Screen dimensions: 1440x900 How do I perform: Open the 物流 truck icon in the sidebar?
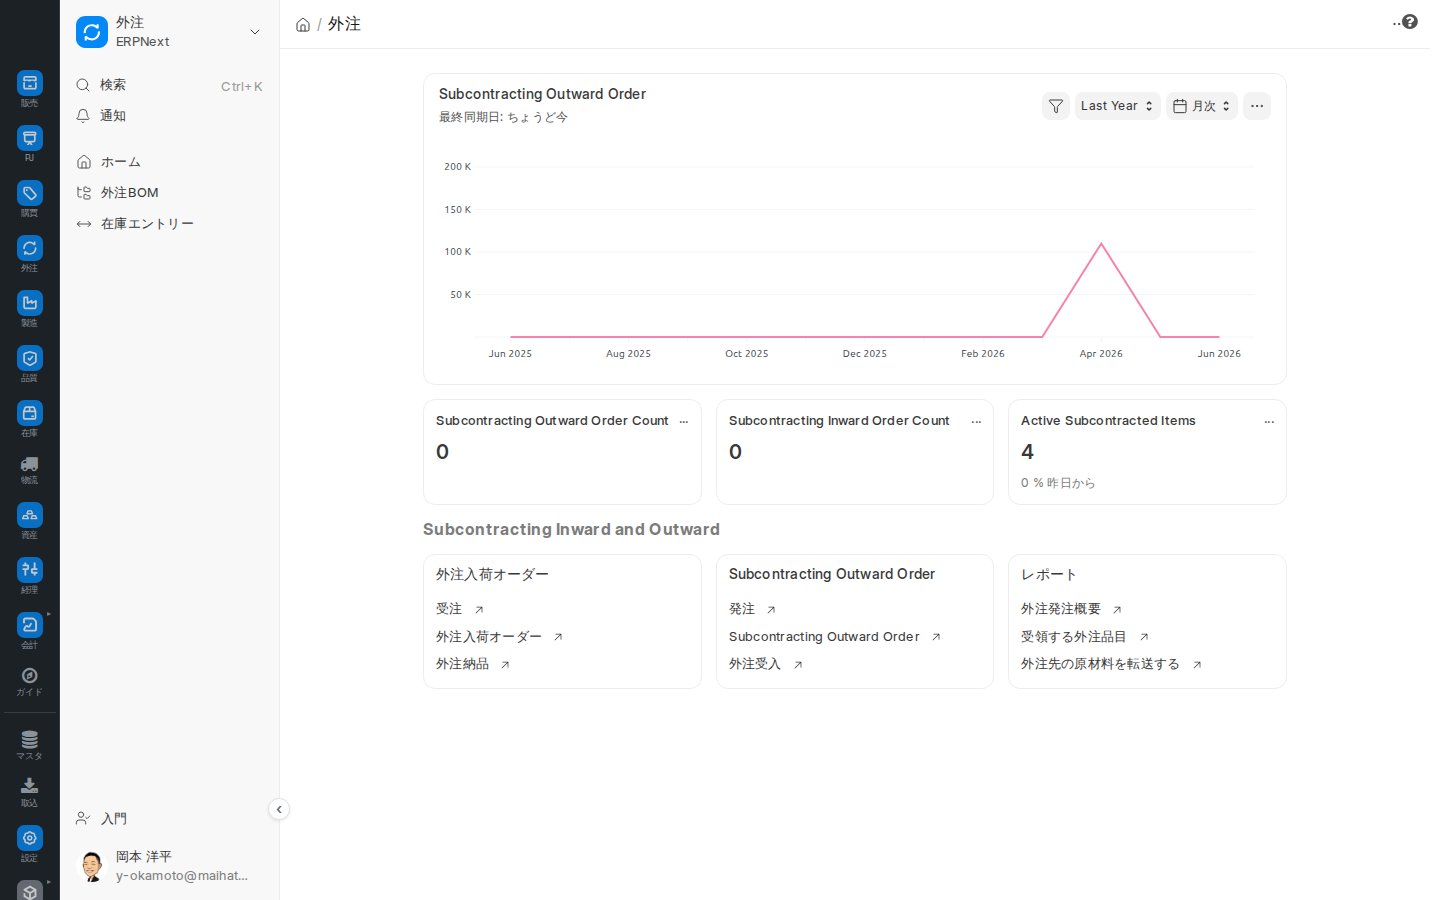[x=30, y=464]
